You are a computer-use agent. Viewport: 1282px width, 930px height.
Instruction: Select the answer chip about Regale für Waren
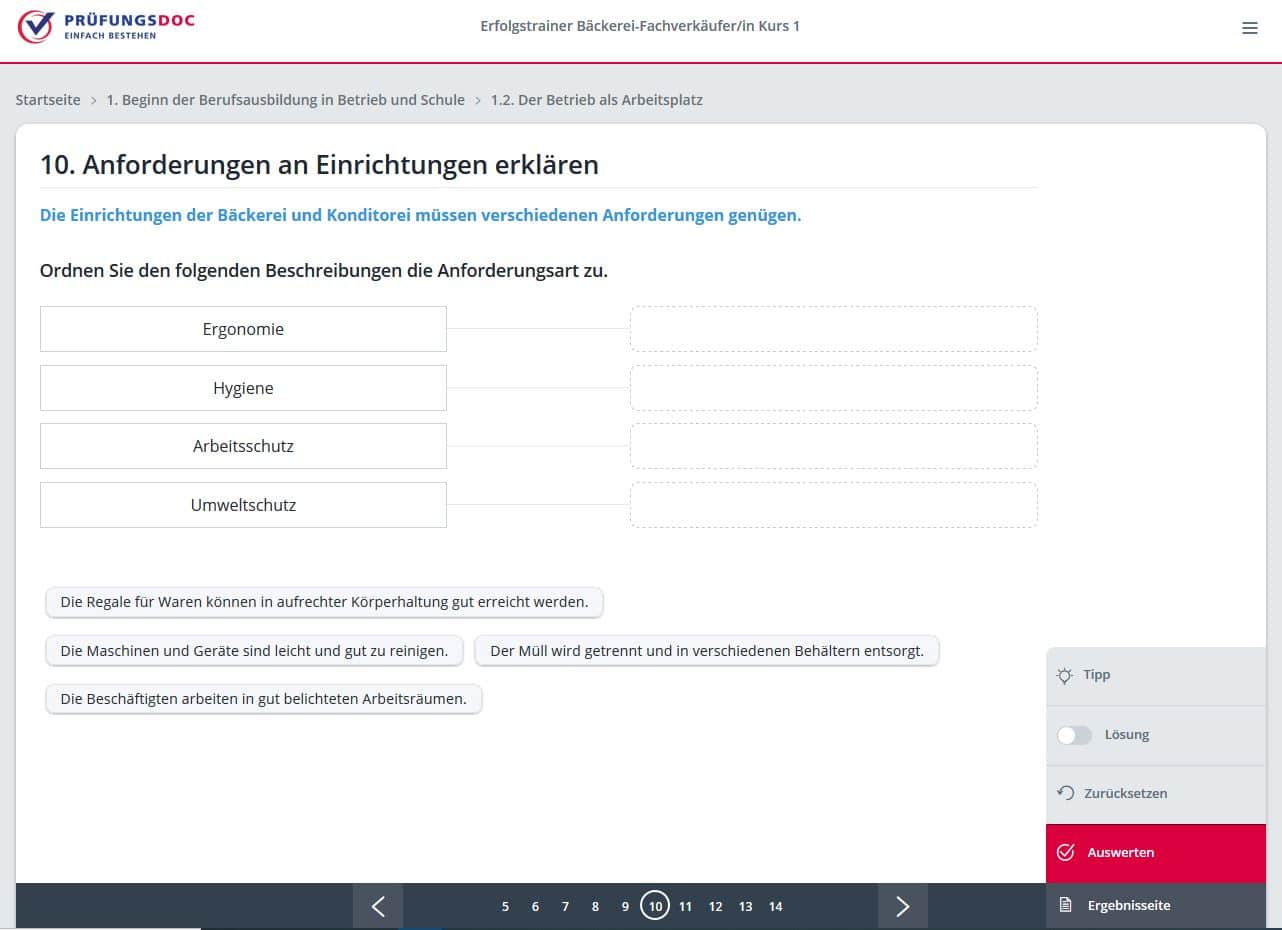click(x=324, y=602)
